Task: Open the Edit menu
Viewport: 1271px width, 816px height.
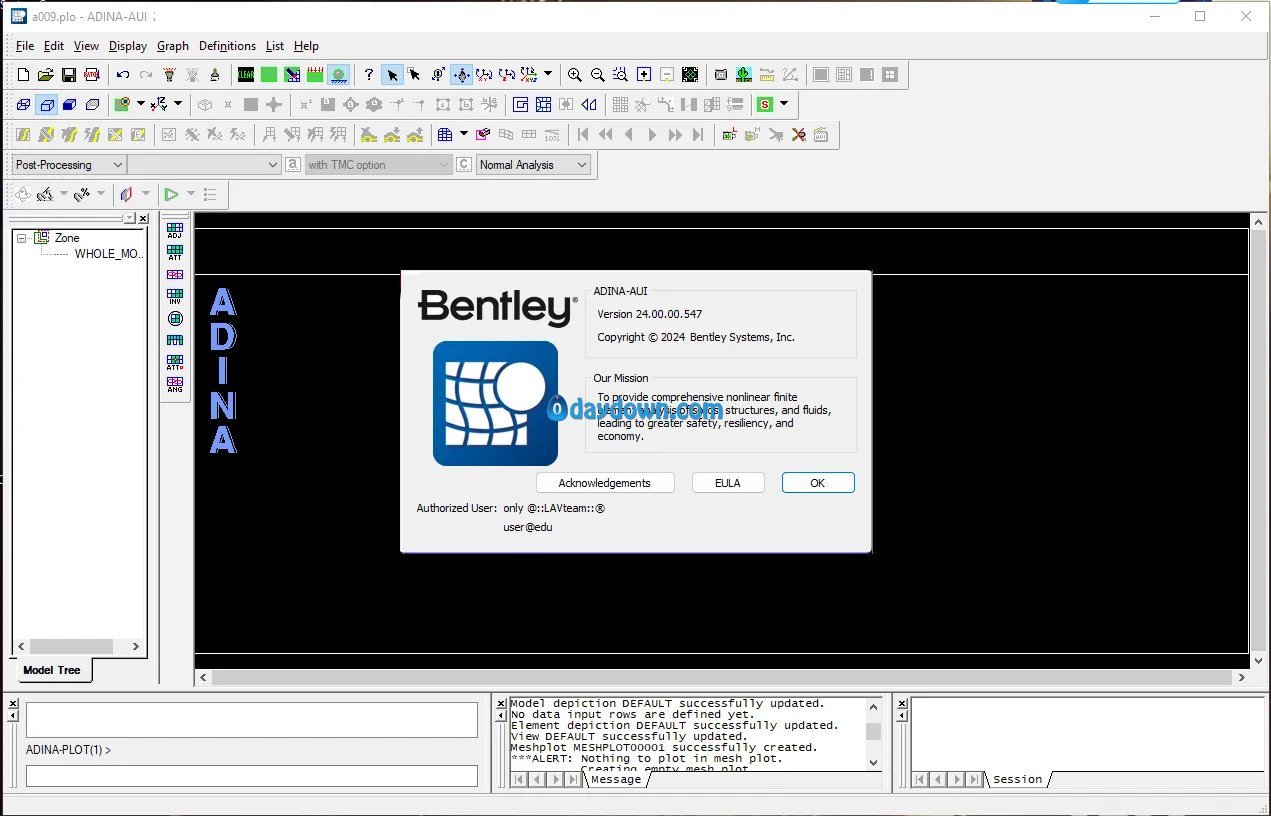Action: pos(54,46)
